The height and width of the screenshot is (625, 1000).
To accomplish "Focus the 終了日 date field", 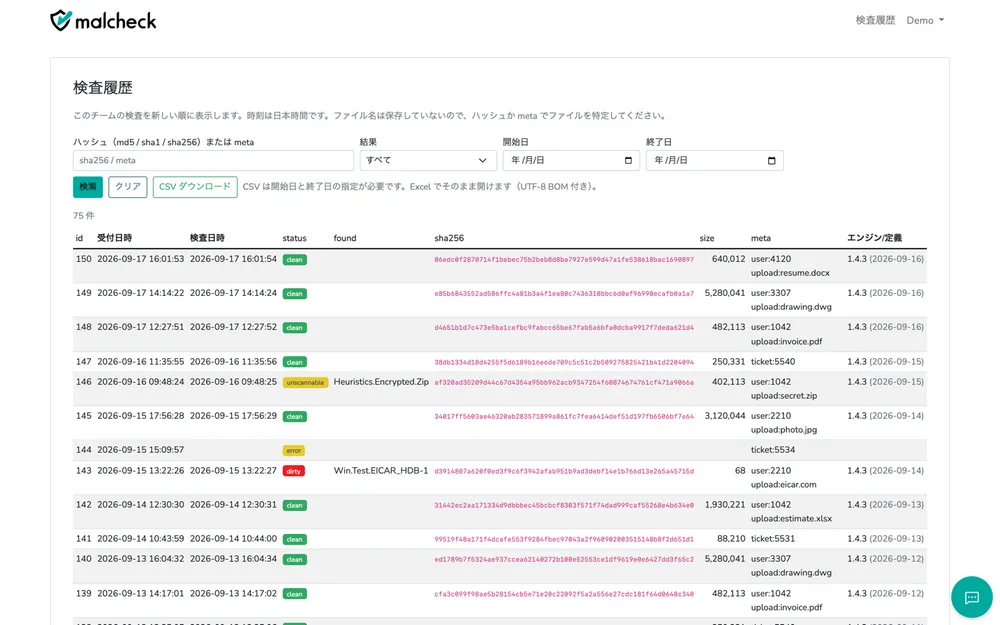I will 714,161.
